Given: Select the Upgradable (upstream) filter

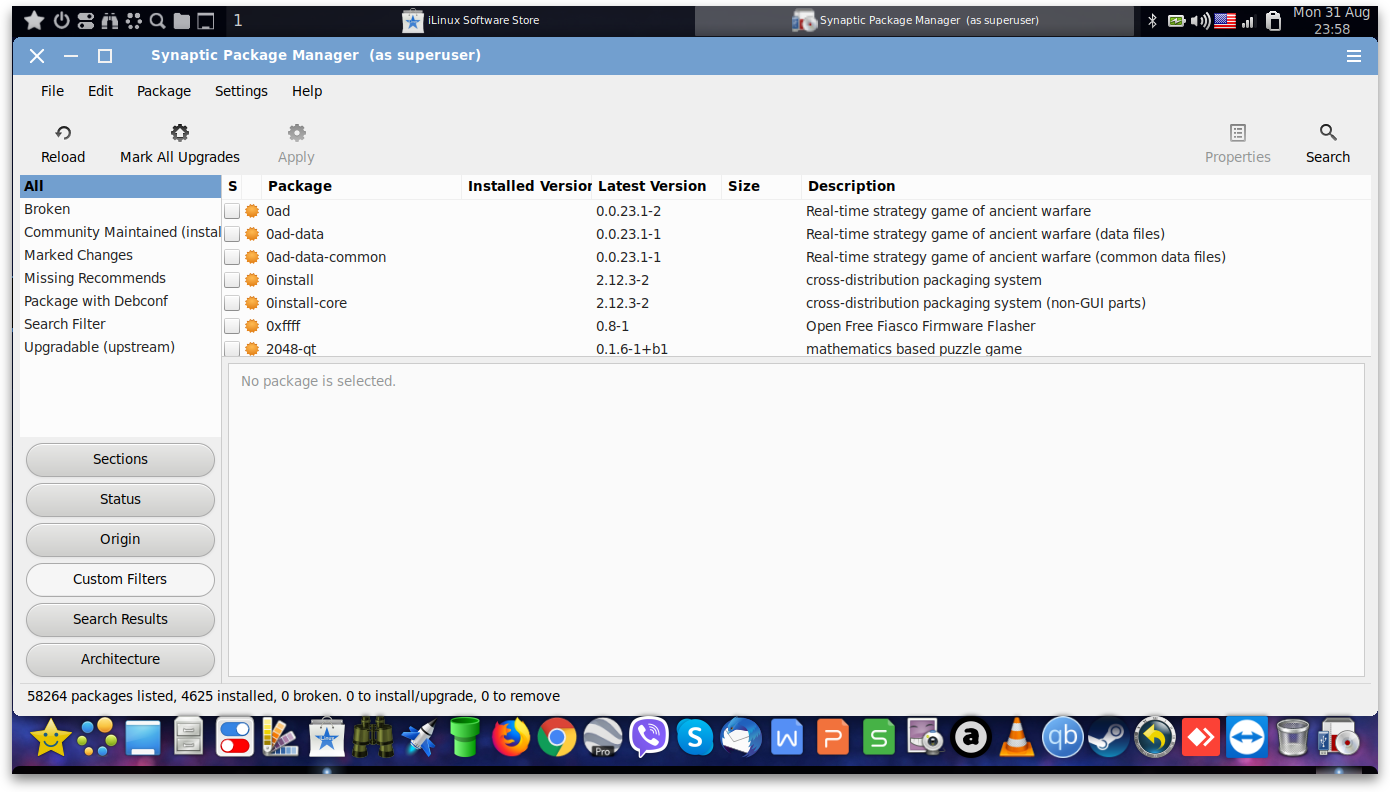Looking at the screenshot, I should coord(120,347).
